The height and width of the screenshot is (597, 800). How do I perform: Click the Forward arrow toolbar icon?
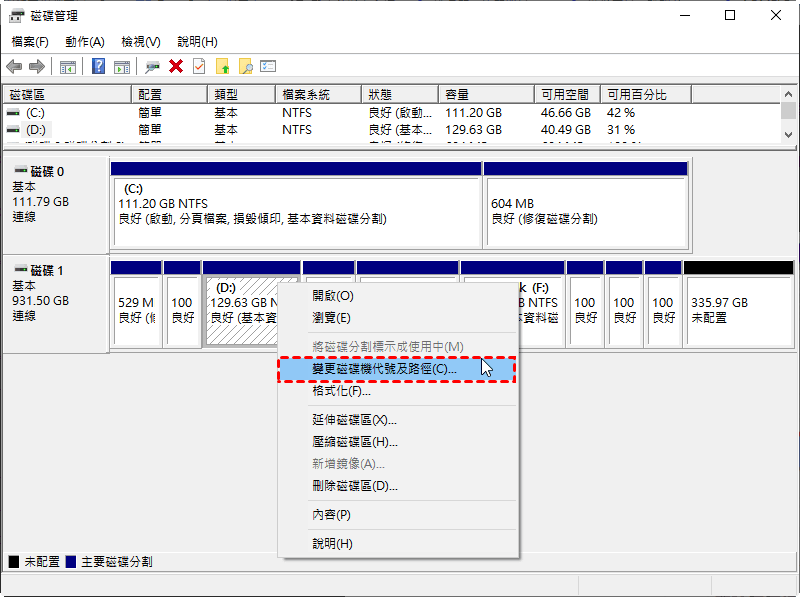tap(37, 66)
